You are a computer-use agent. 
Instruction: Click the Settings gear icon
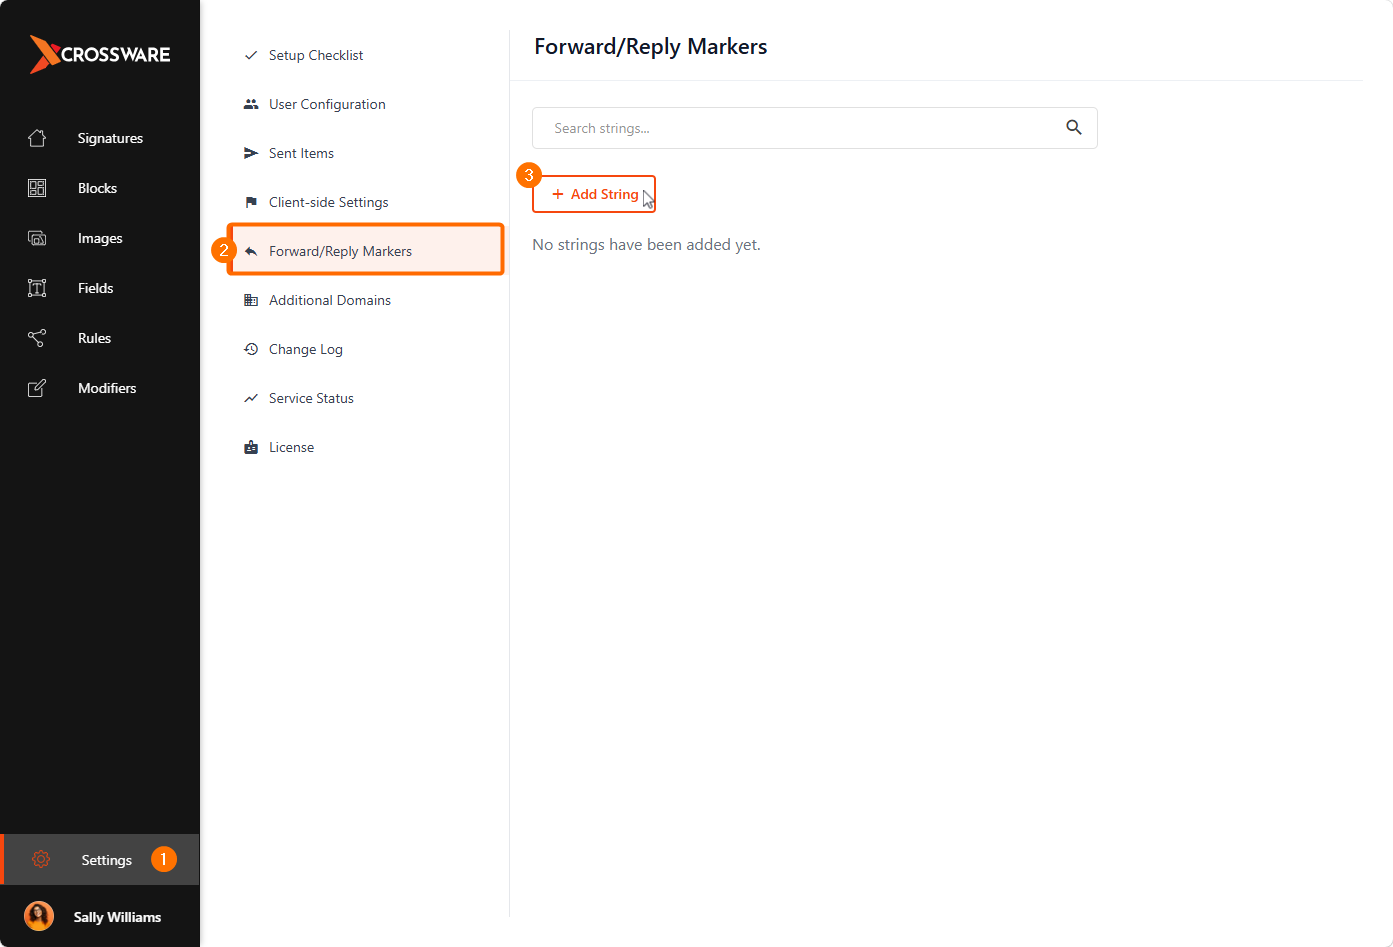point(41,860)
